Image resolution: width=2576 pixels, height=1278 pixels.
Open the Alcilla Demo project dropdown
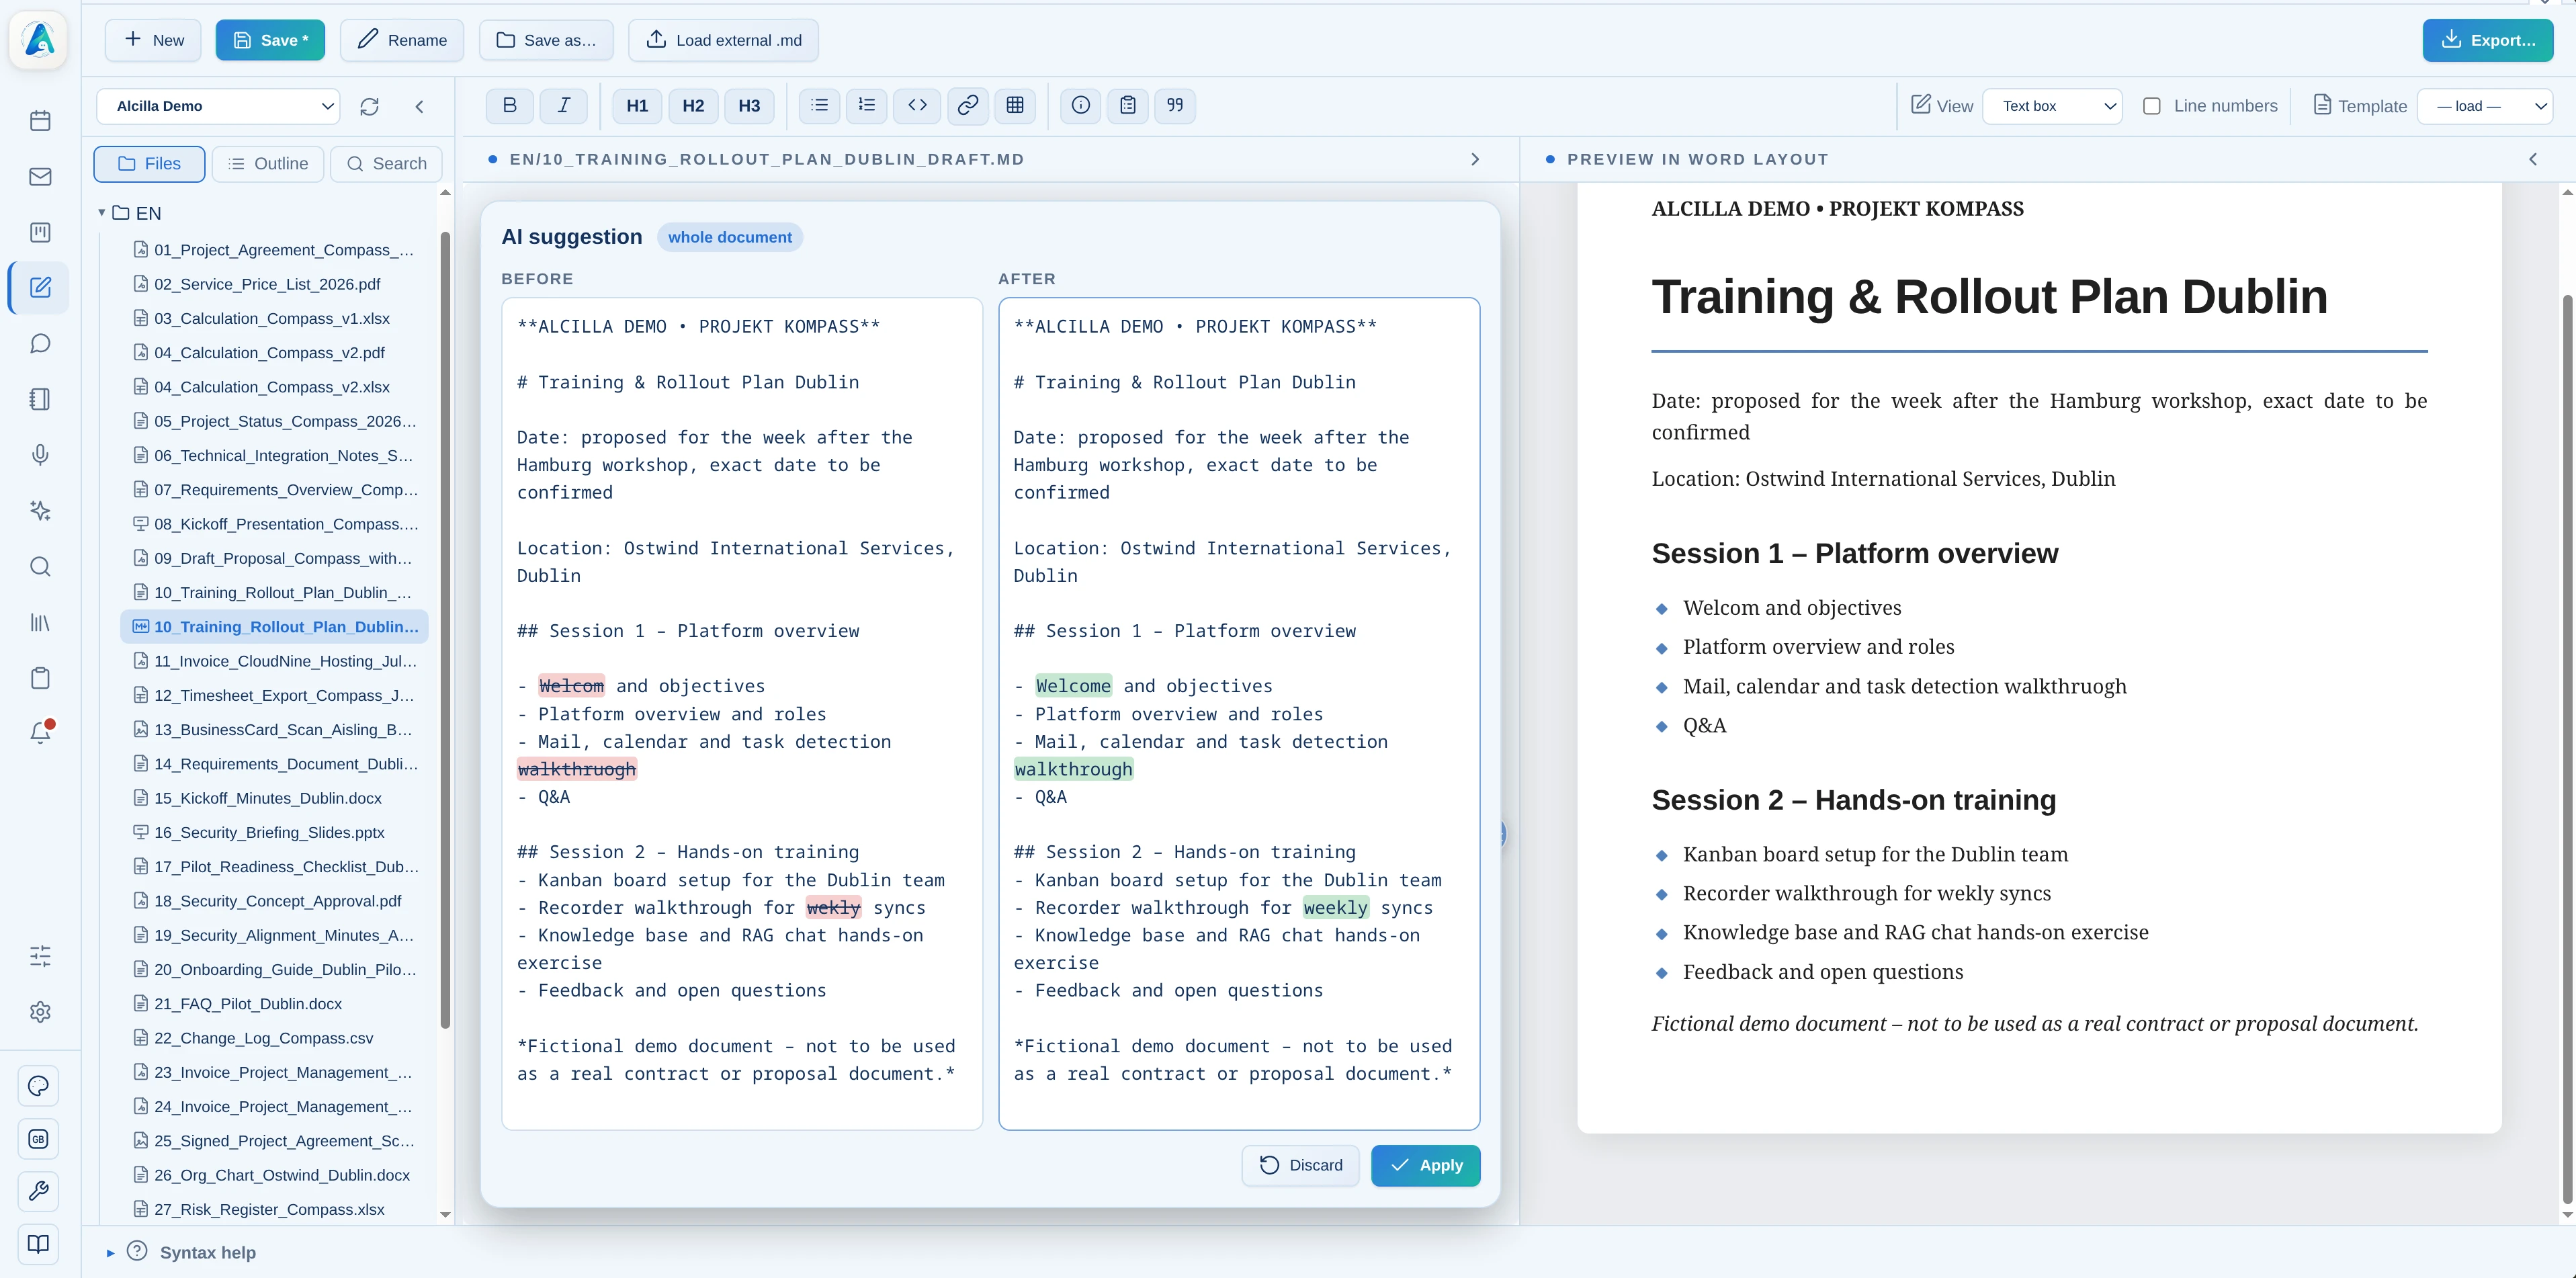click(x=218, y=106)
